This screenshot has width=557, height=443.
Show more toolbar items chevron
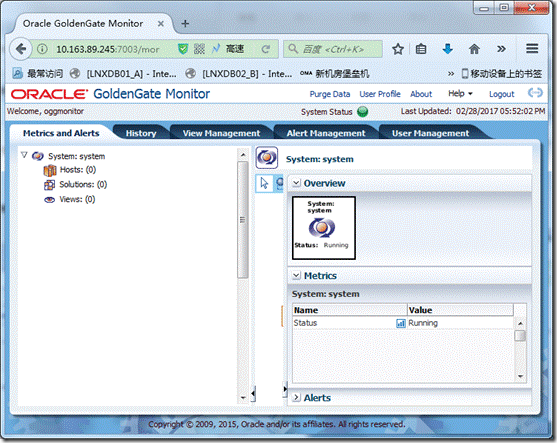(x=501, y=49)
